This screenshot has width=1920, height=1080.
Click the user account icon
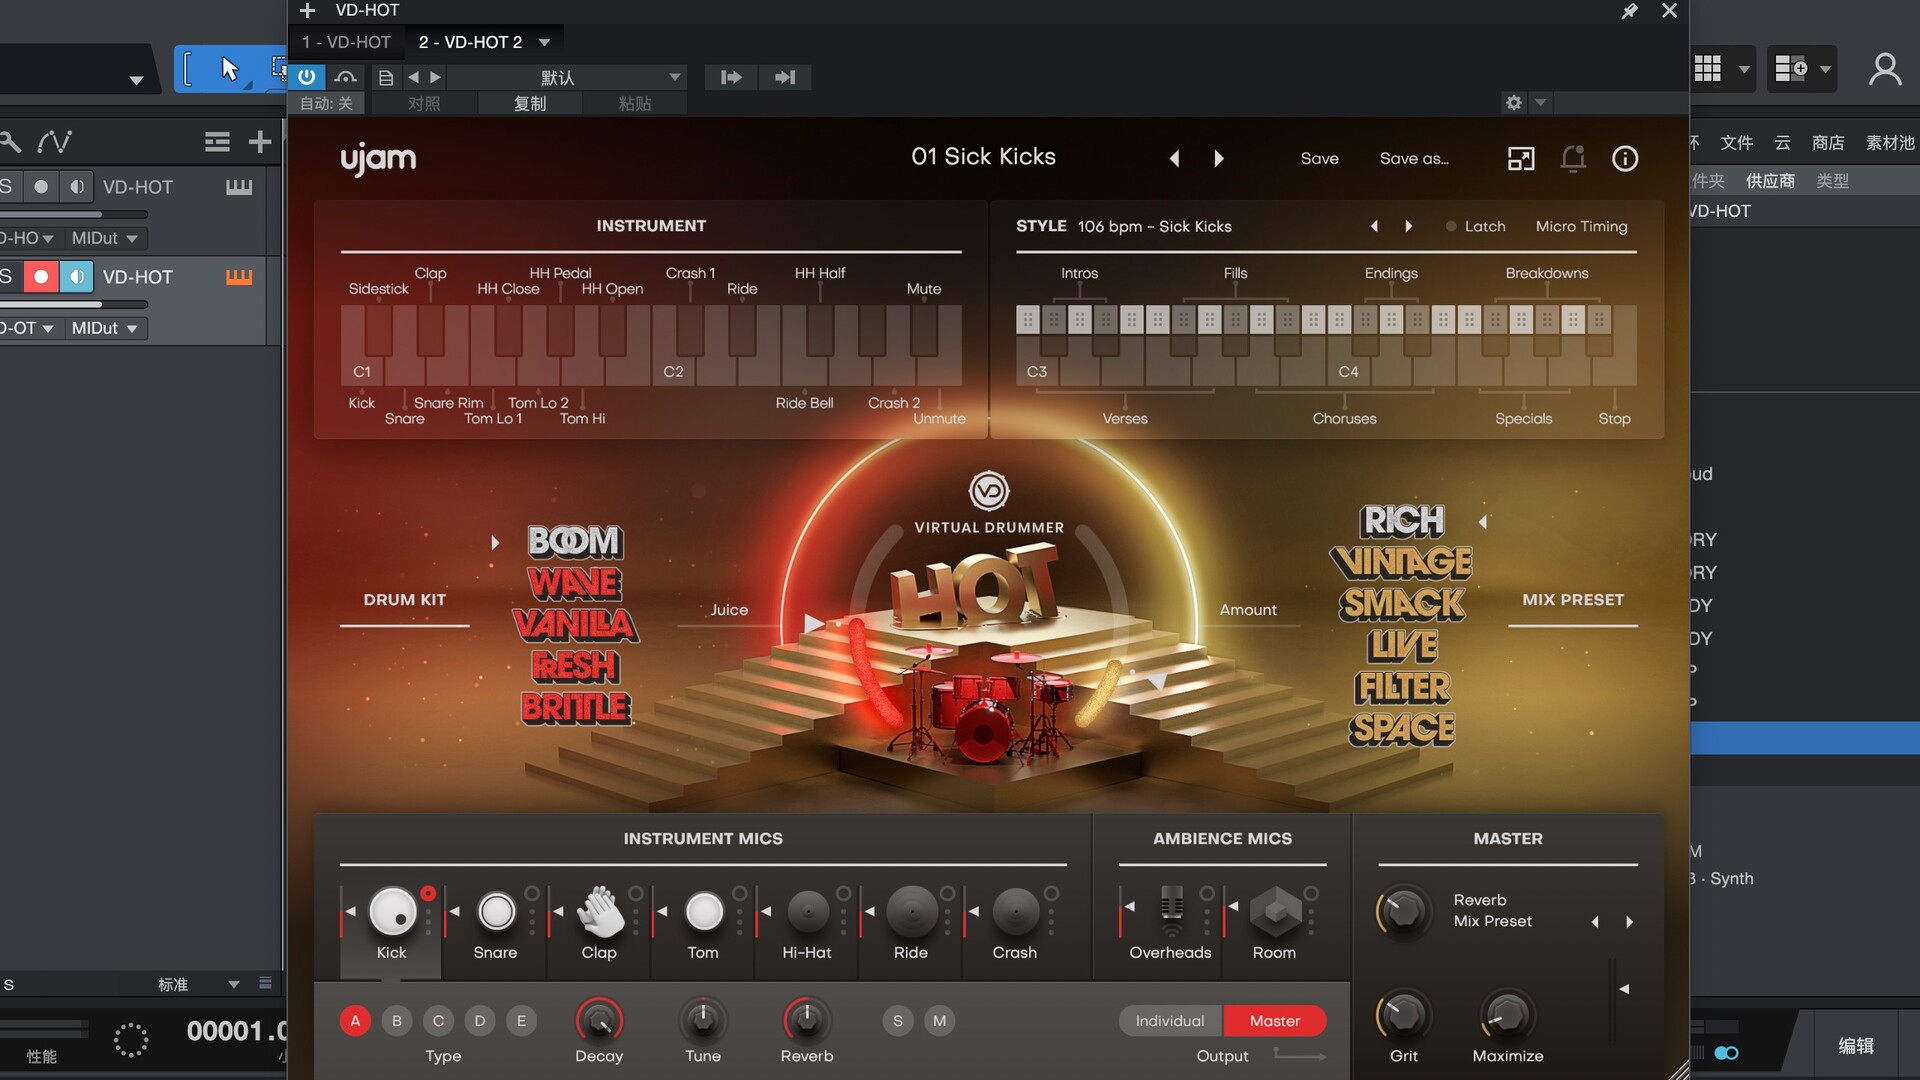(1885, 69)
